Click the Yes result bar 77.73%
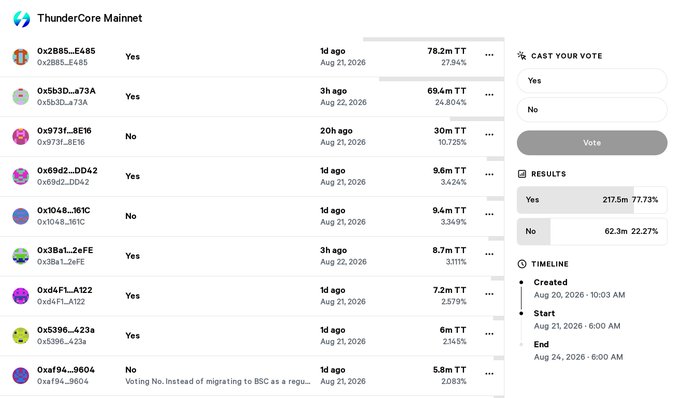 coord(592,200)
